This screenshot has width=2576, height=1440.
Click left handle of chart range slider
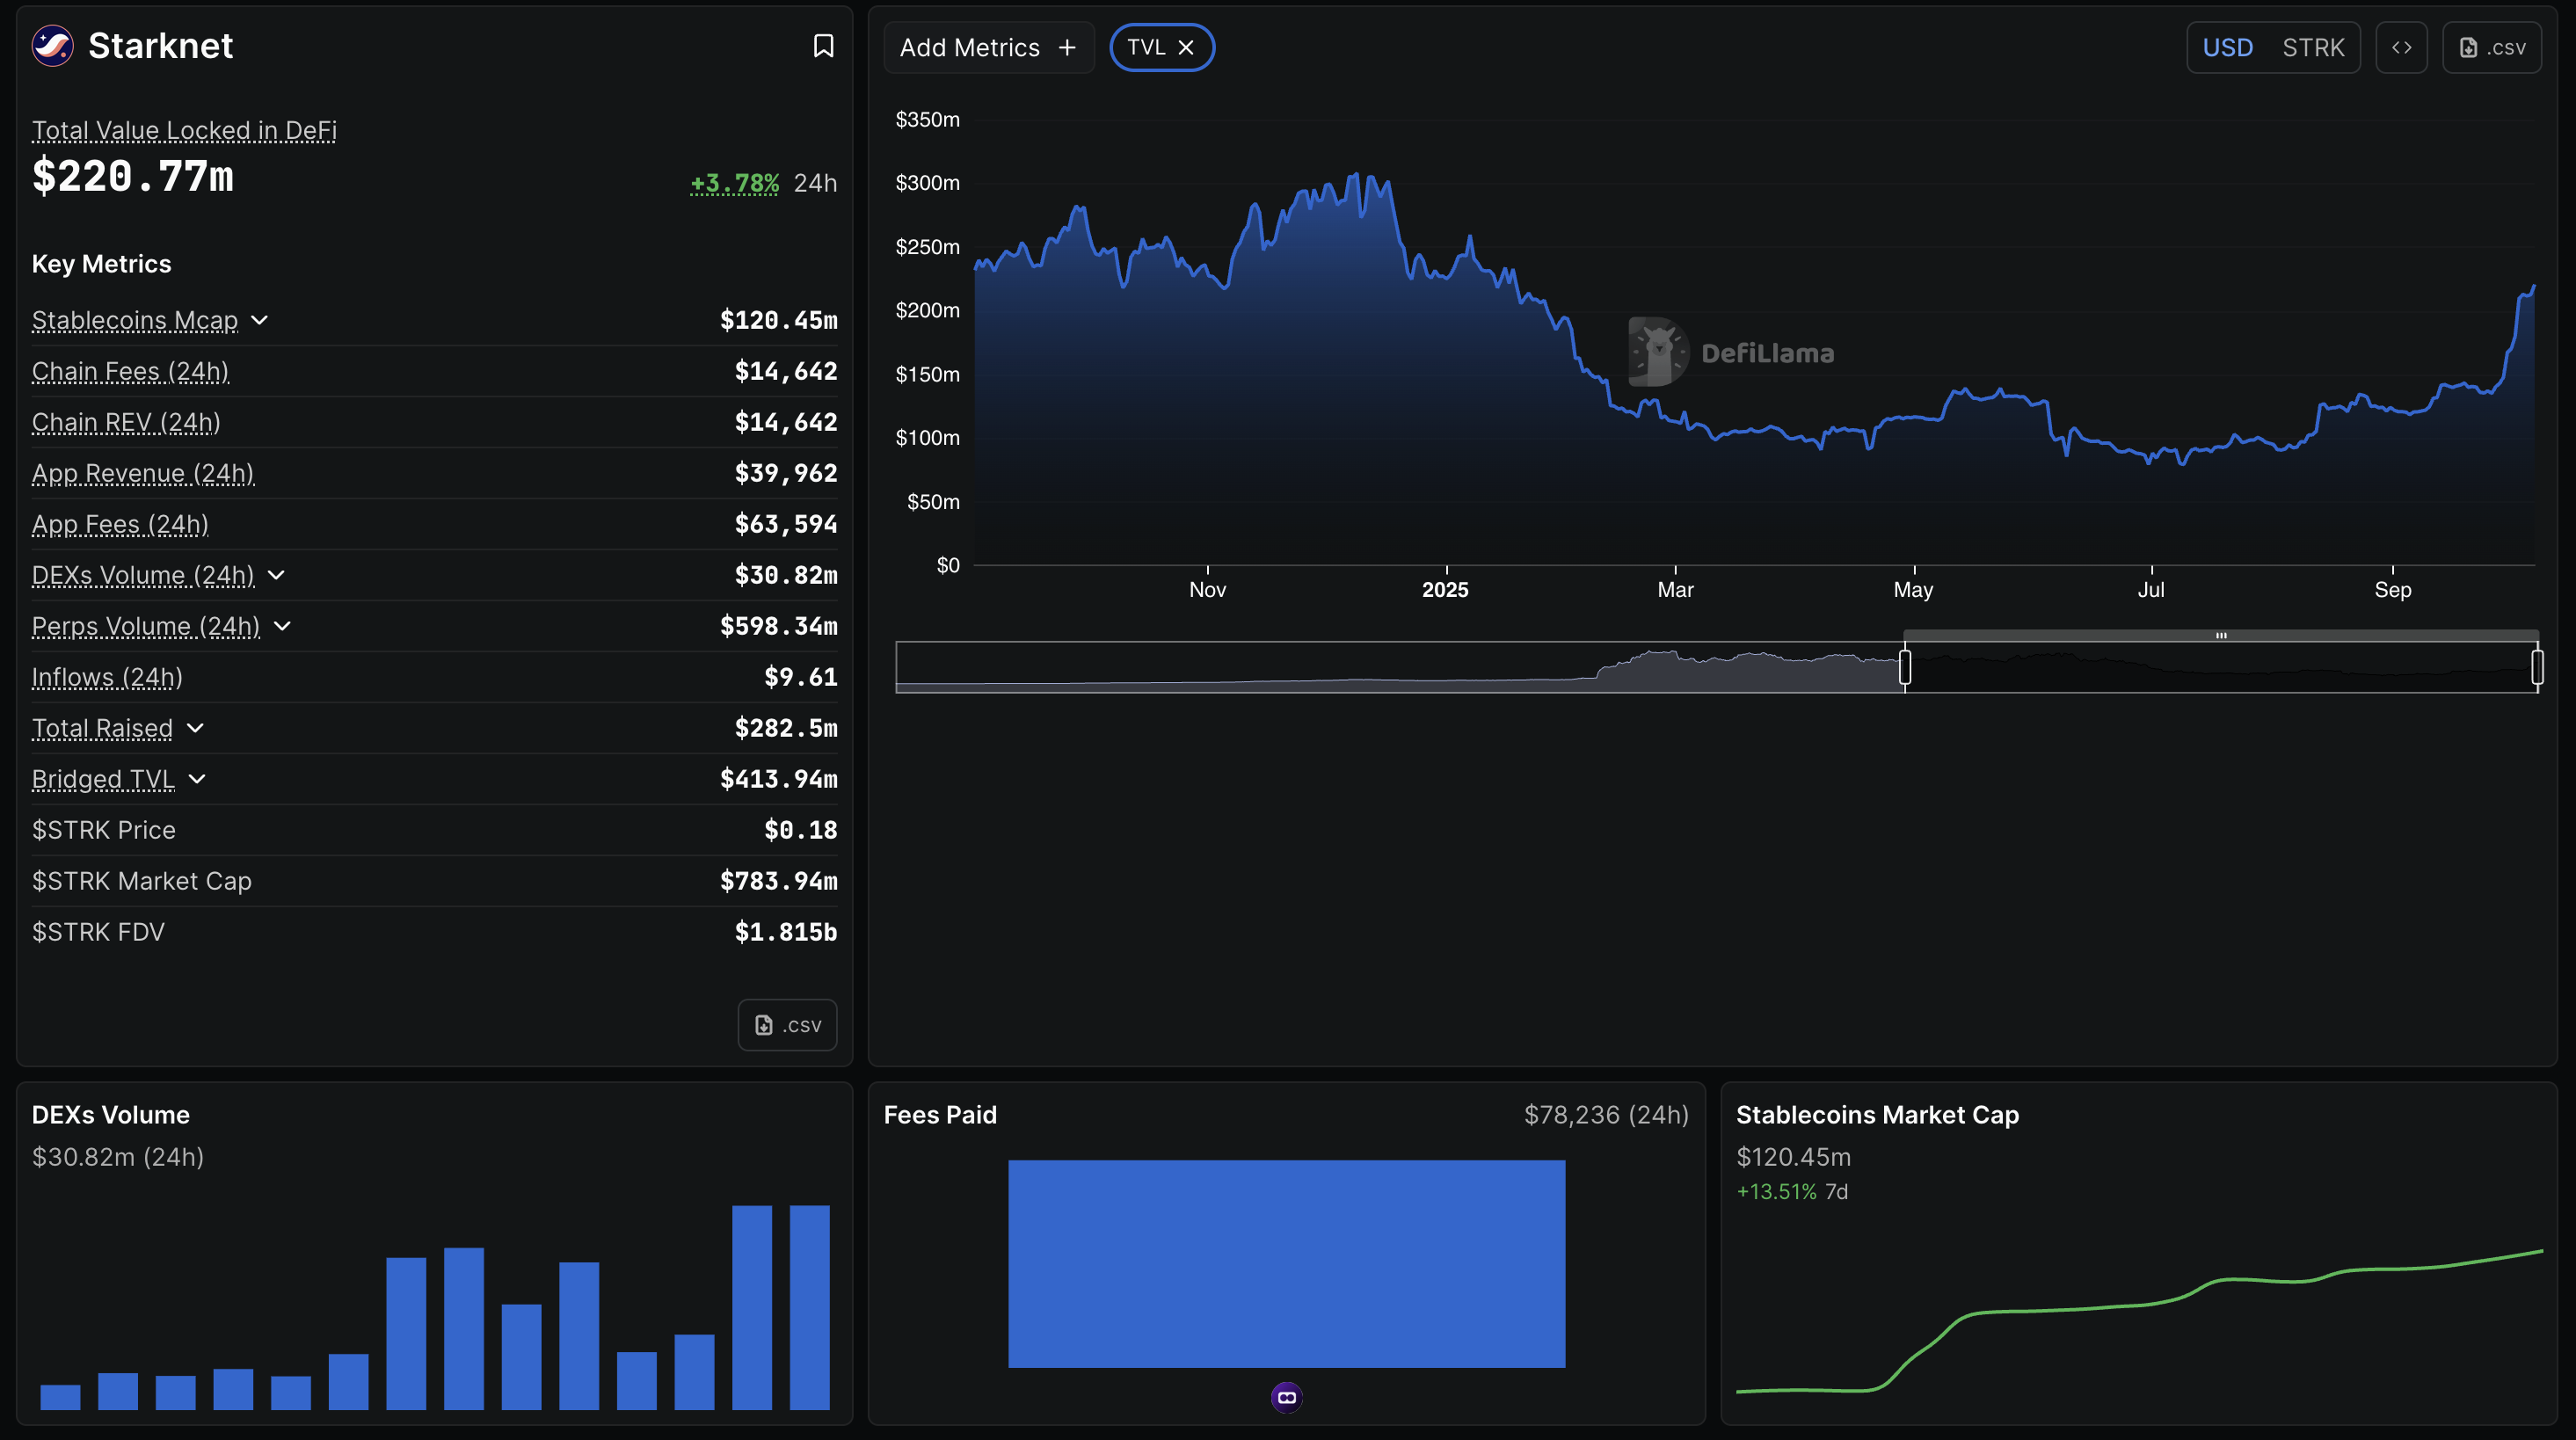coord(1905,667)
